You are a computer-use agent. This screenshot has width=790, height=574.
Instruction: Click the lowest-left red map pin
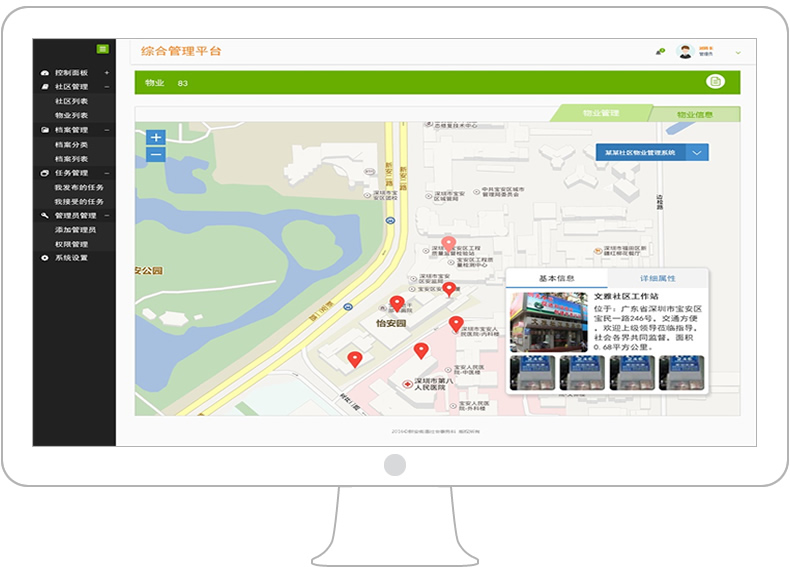click(x=355, y=359)
